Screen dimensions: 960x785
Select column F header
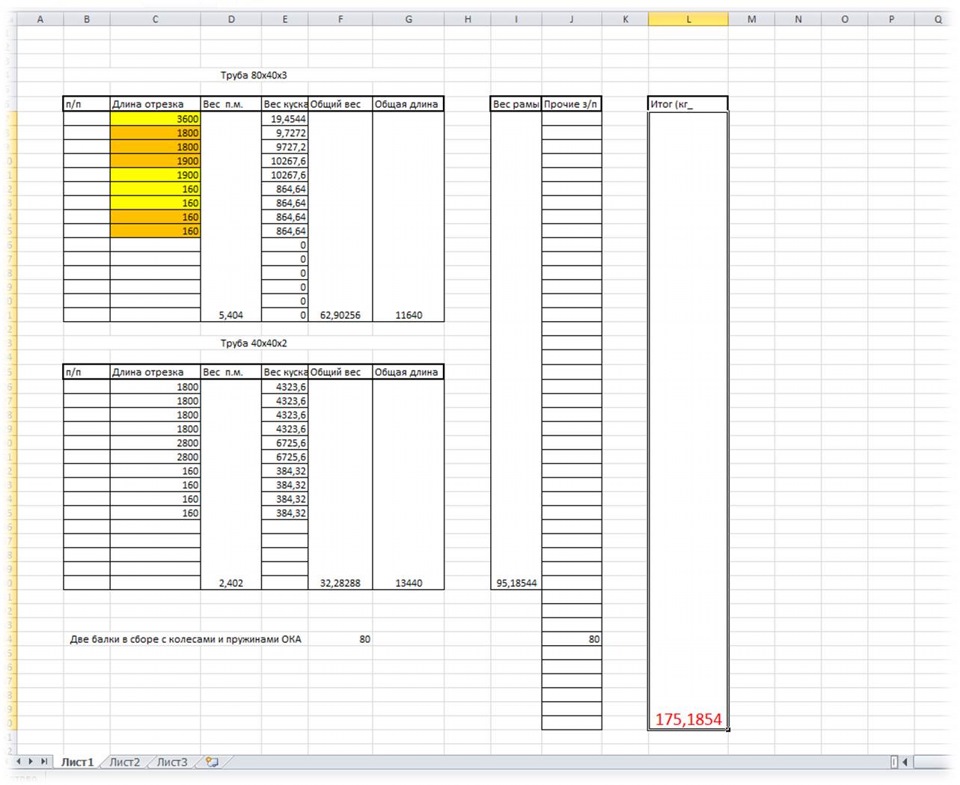click(340, 20)
